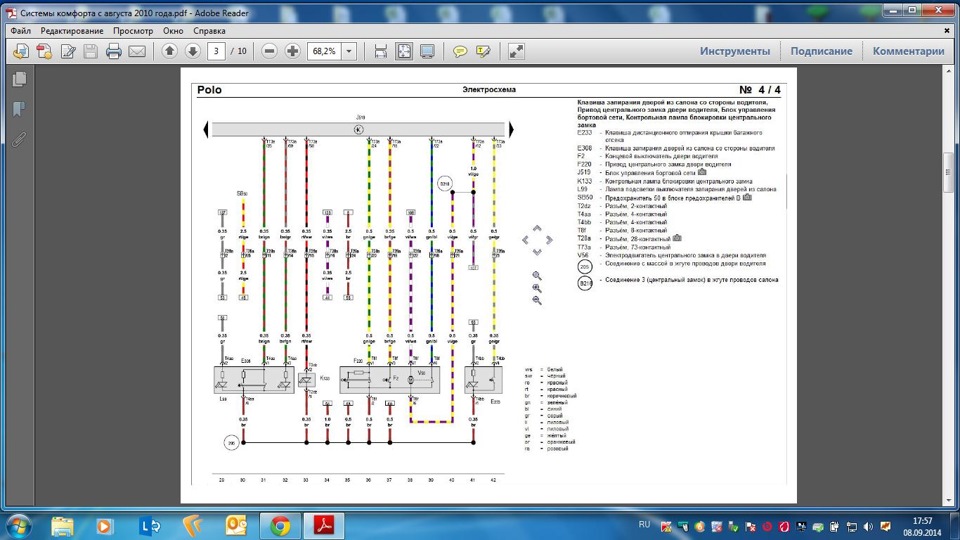960x540 pixels.
Task: Open the zoom level dropdown arrow
Action: (x=349, y=51)
